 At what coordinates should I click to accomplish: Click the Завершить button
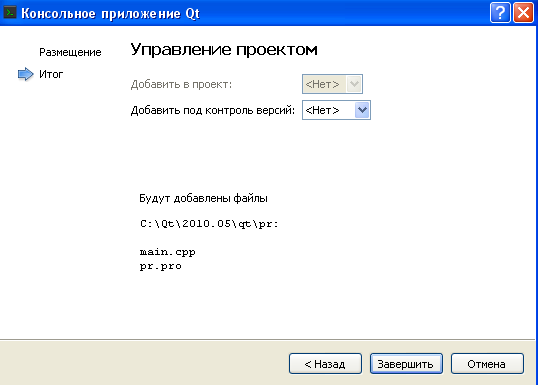[406, 364]
